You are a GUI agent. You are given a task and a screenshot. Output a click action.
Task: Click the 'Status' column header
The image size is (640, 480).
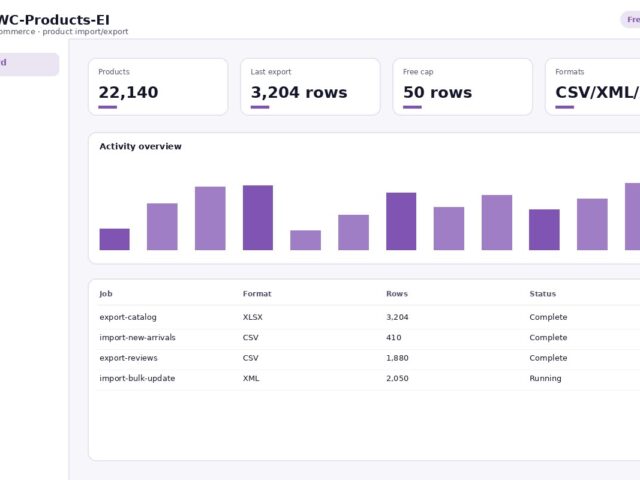pyautogui.click(x=543, y=294)
